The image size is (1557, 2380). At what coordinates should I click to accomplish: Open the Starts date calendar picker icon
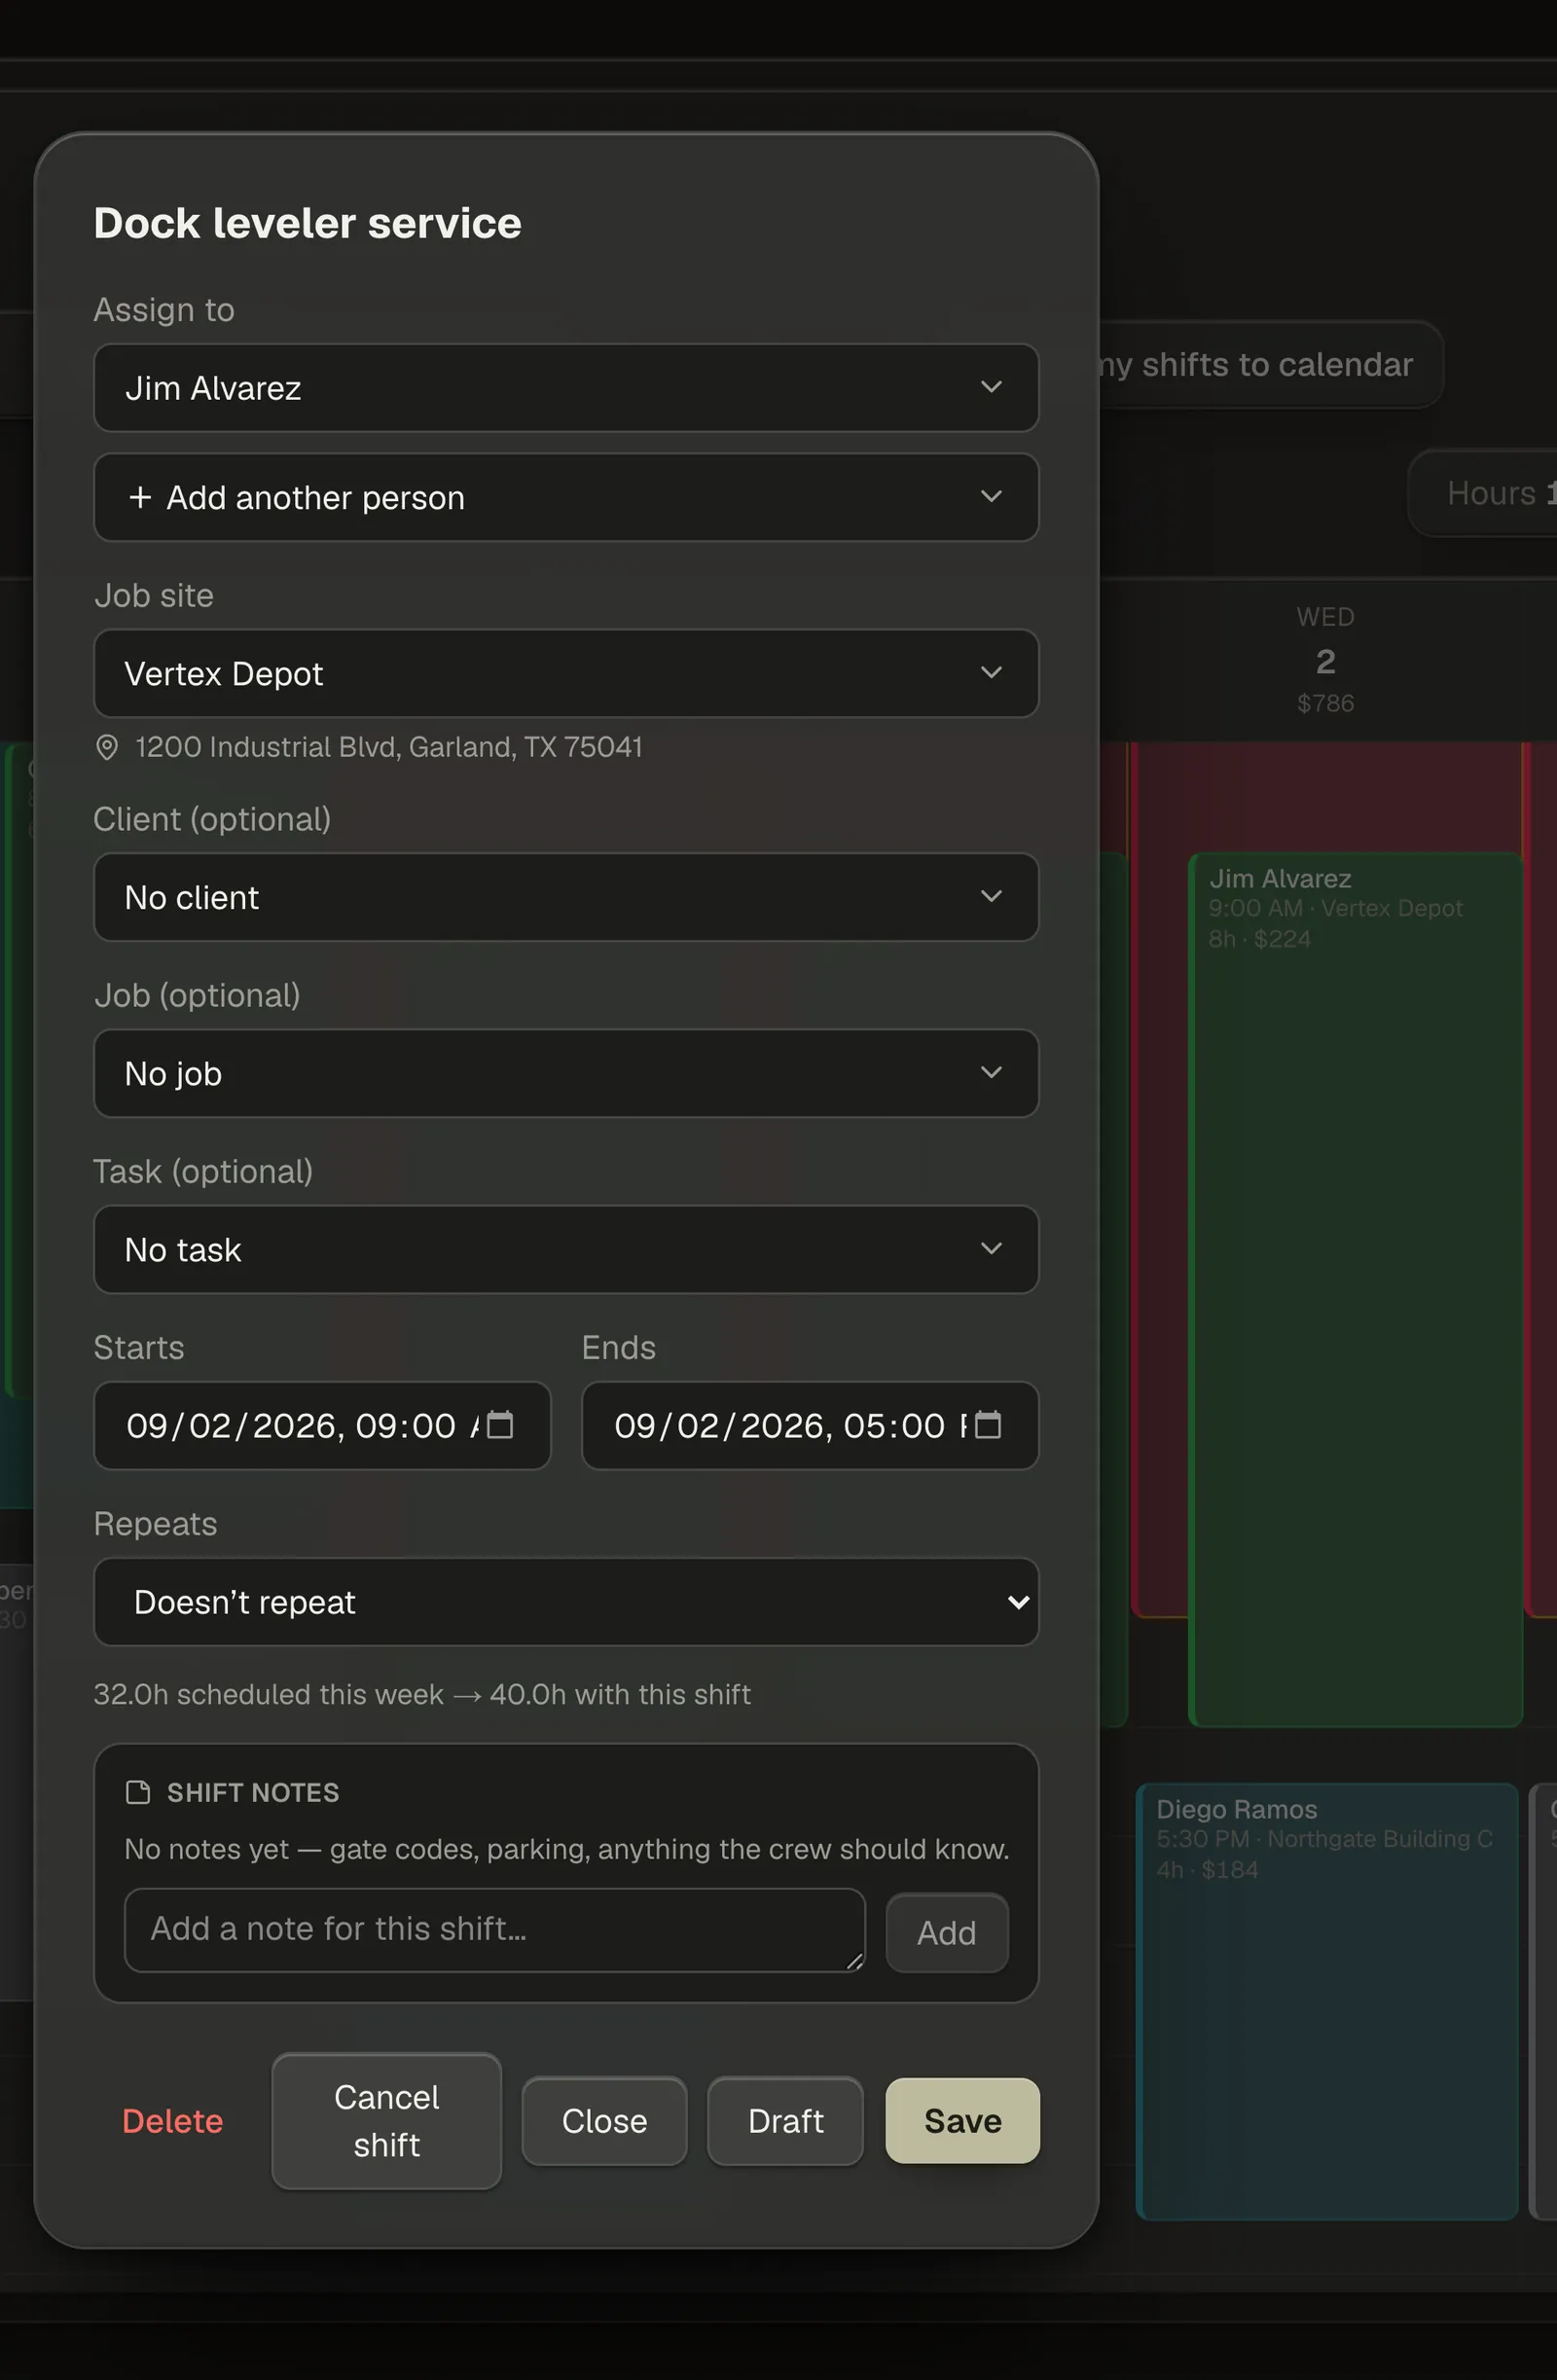[500, 1424]
